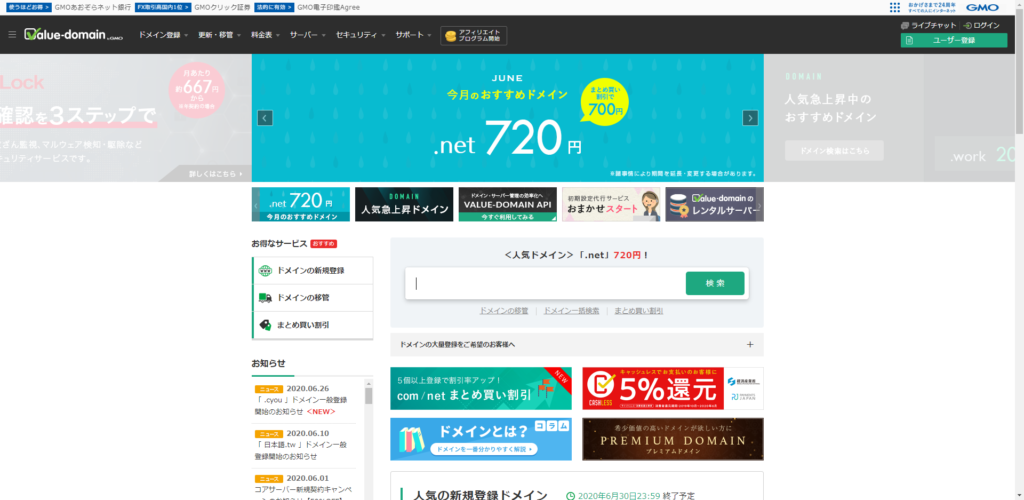Click the clock icon near 終了予定

point(570,495)
